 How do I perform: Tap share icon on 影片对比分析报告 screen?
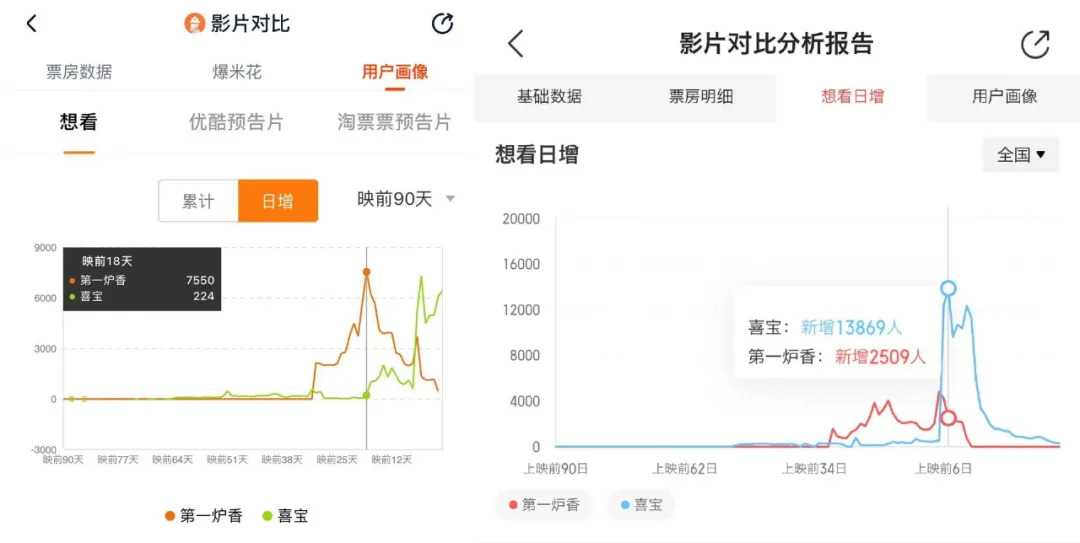pyautogui.click(x=1035, y=44)
